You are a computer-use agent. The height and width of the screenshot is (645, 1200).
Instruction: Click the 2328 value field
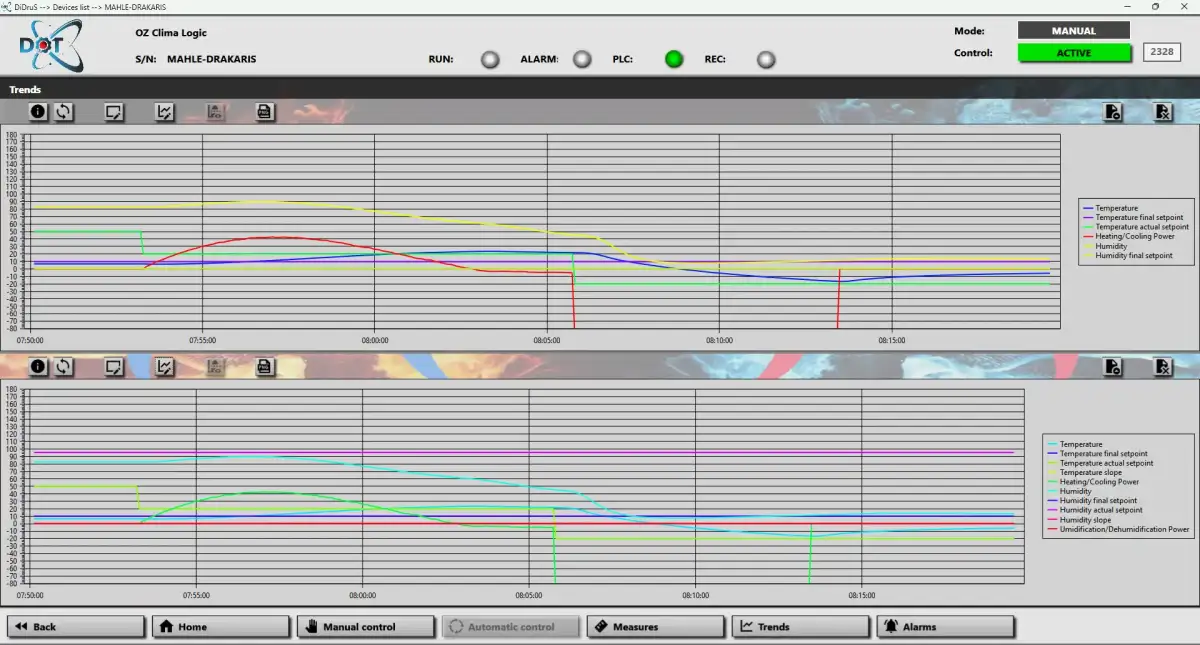coord(1162,52)
